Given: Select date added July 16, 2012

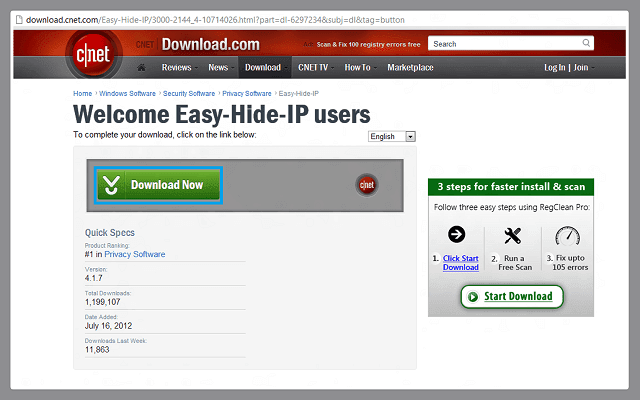Looking at the screenshot, I should pos(108,326).
